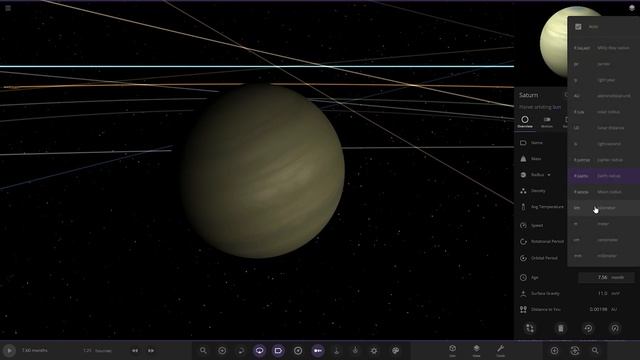
Task: Open the color palette icon in bottom toolbar
Action: click(395, 350)
